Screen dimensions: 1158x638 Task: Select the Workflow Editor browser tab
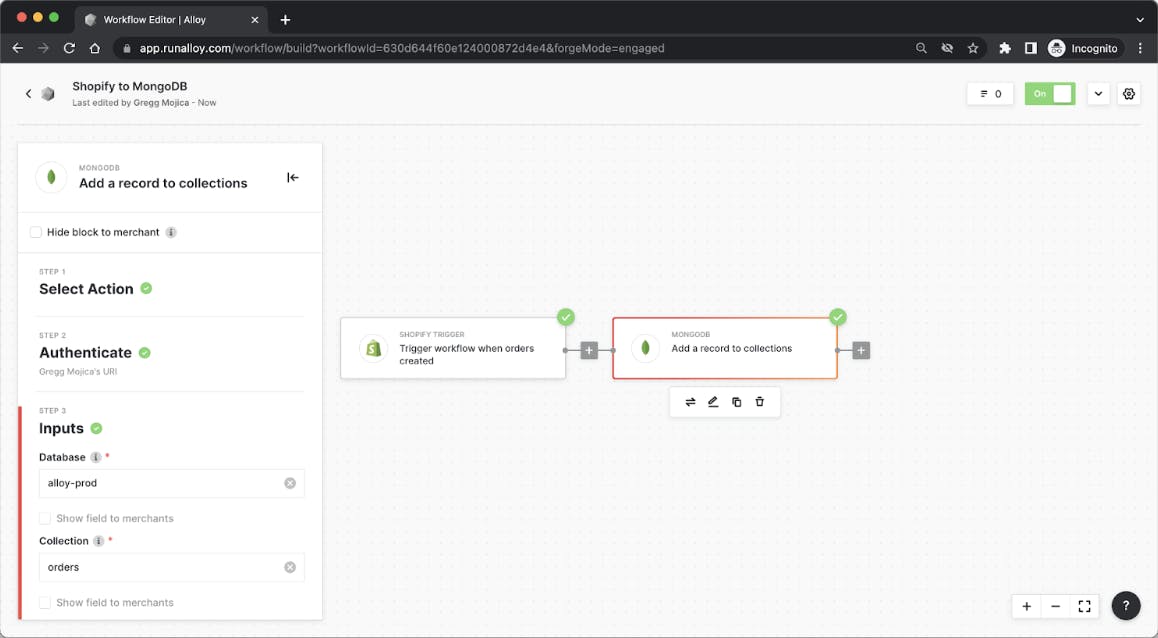coord(165,20)
